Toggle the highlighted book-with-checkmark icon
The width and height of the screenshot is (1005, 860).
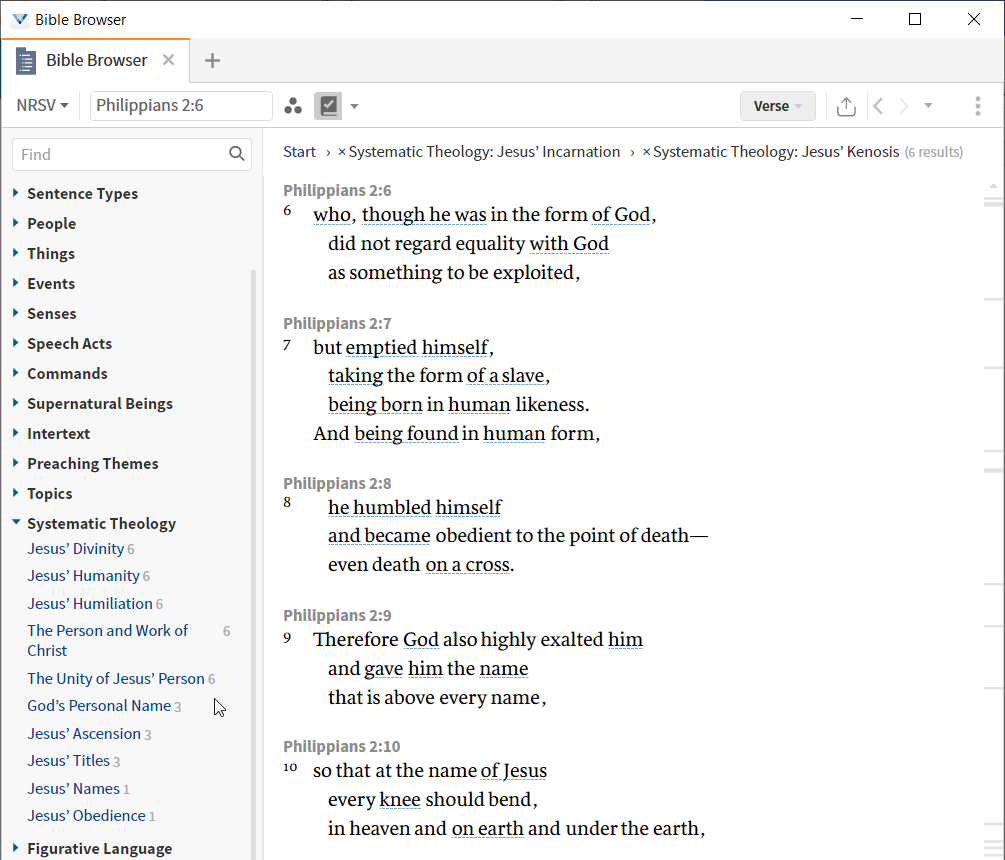click(328, 105)
